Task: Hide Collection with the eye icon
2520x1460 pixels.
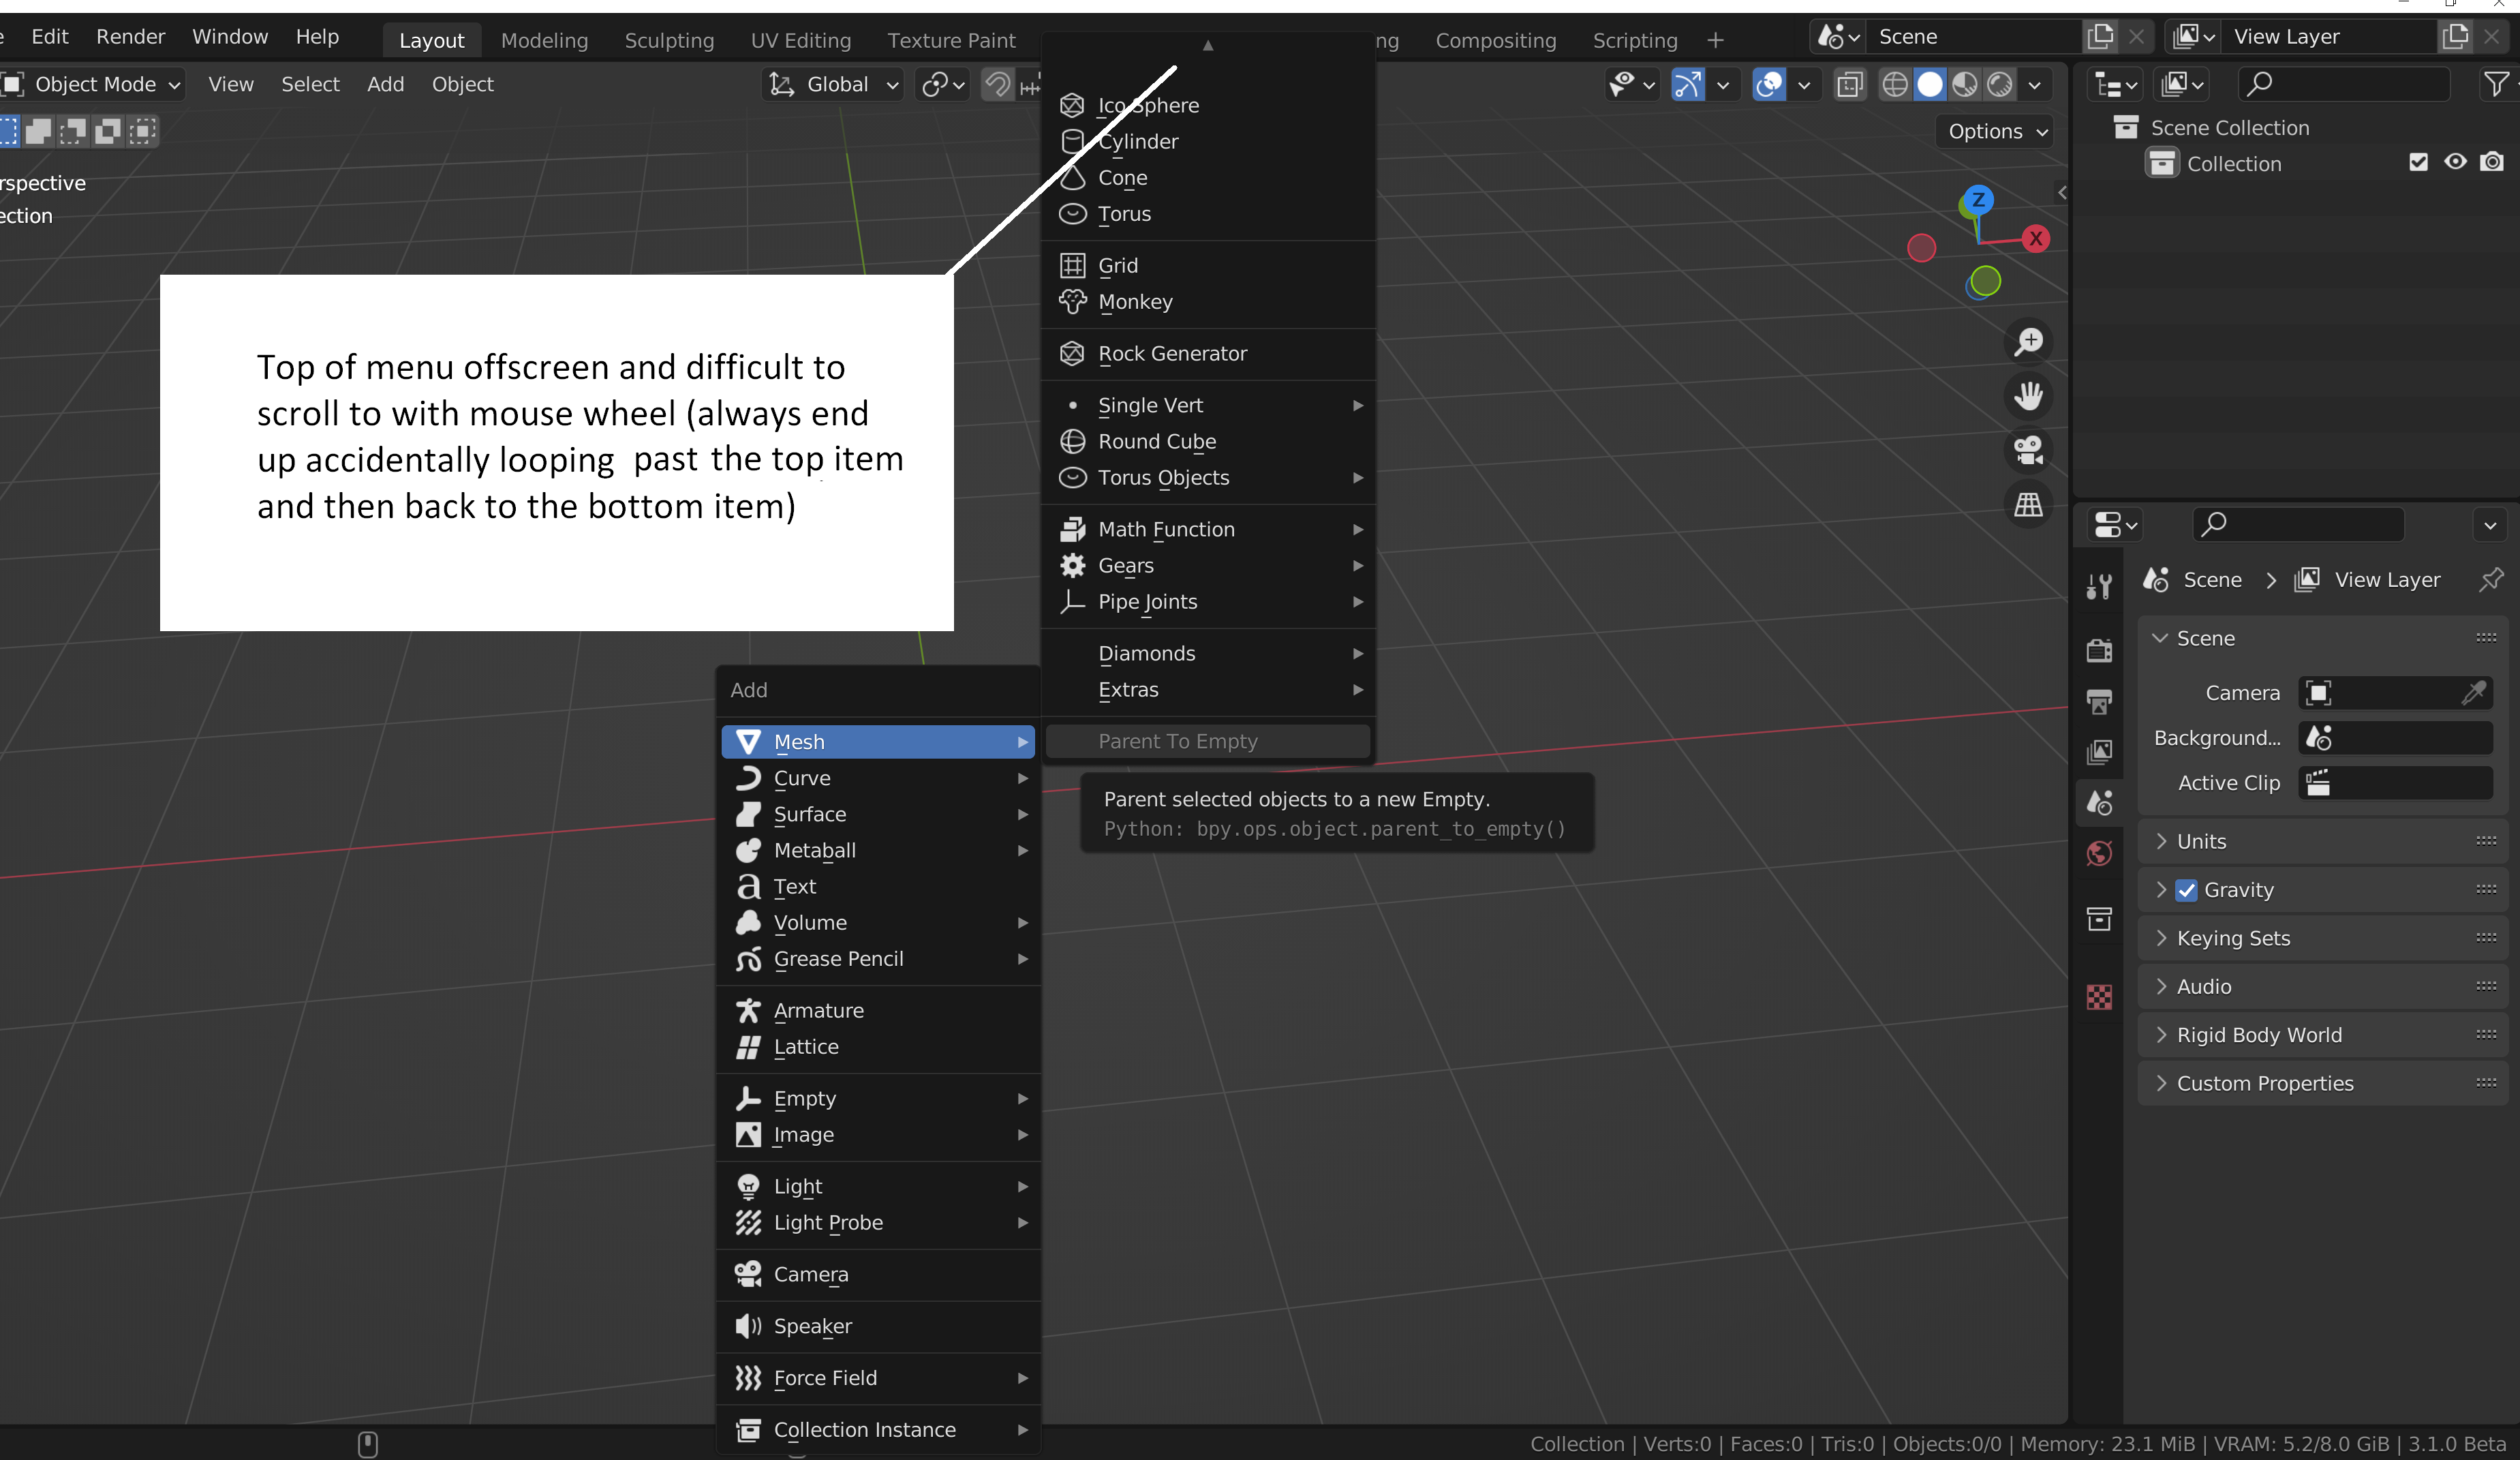Action: point(2455,162)
